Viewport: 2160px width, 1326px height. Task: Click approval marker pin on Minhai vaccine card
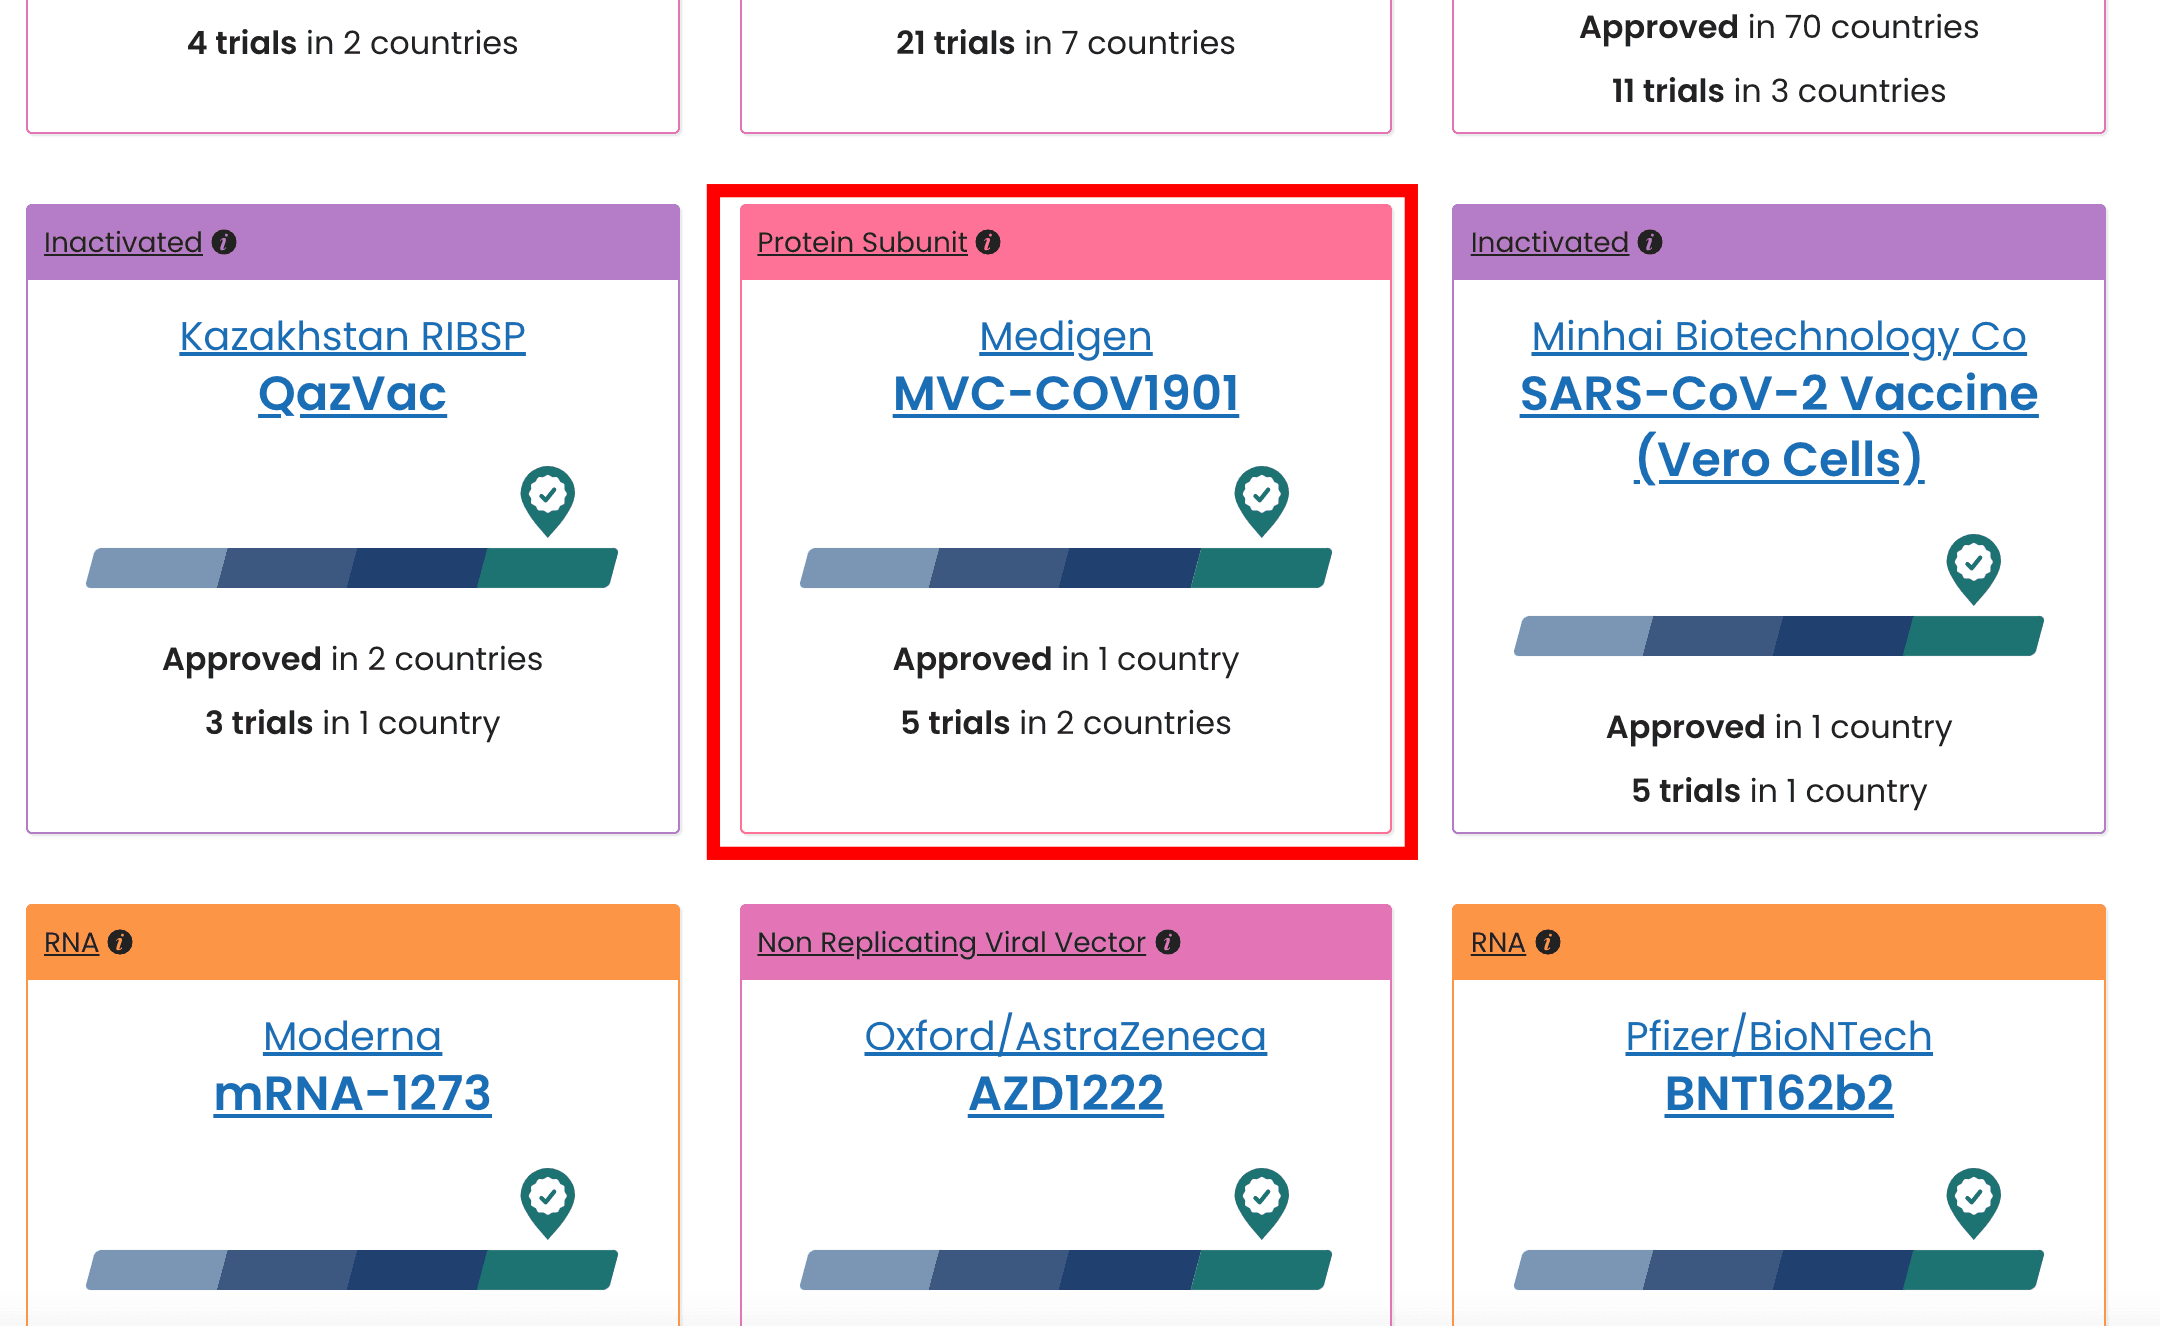[x=1974, y=569]
